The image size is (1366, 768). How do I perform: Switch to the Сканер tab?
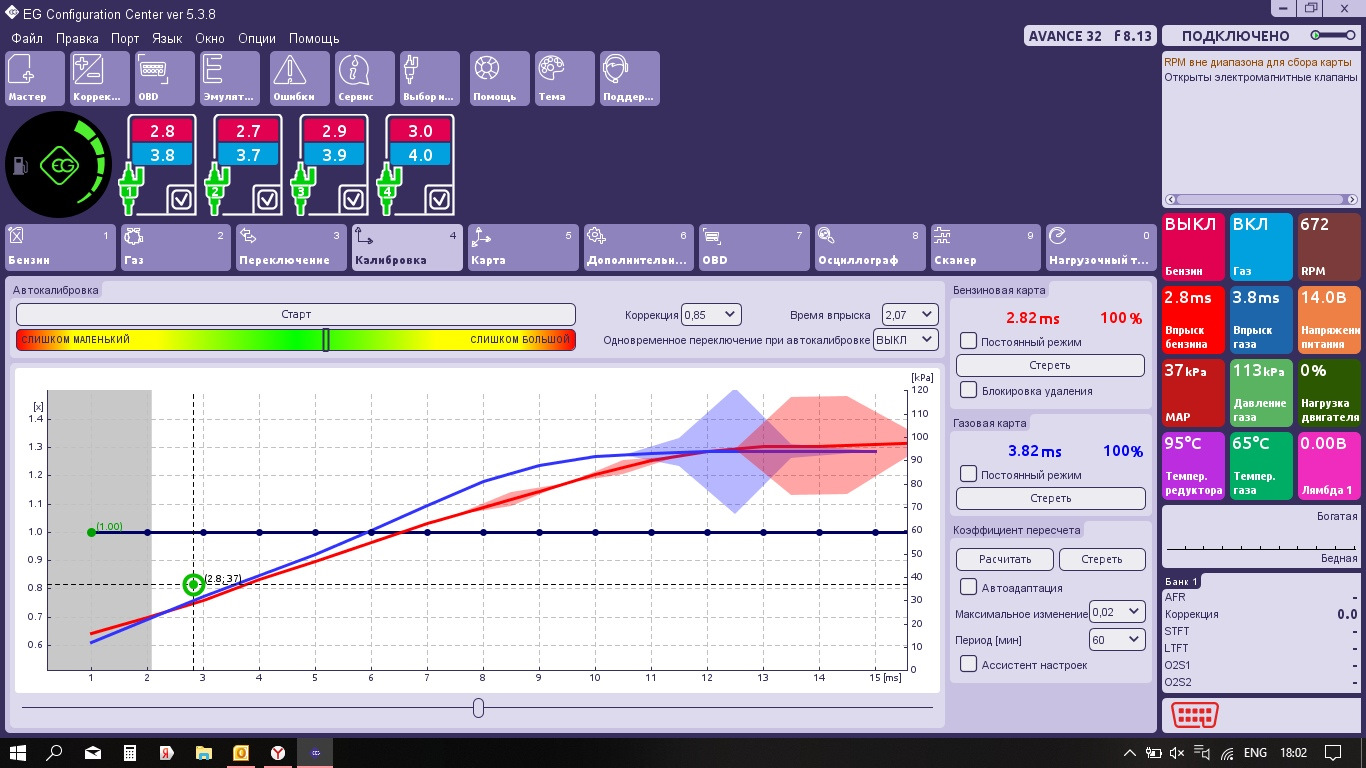click(x=985, y=247)
